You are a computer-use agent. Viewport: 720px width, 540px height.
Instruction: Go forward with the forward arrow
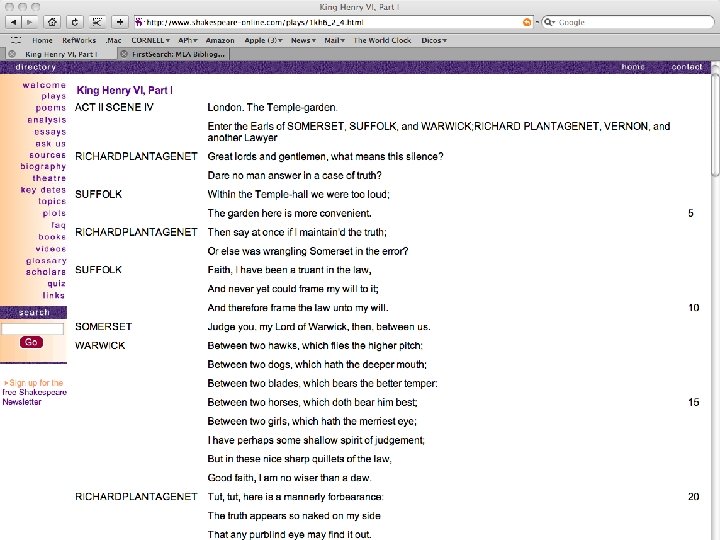29,22
